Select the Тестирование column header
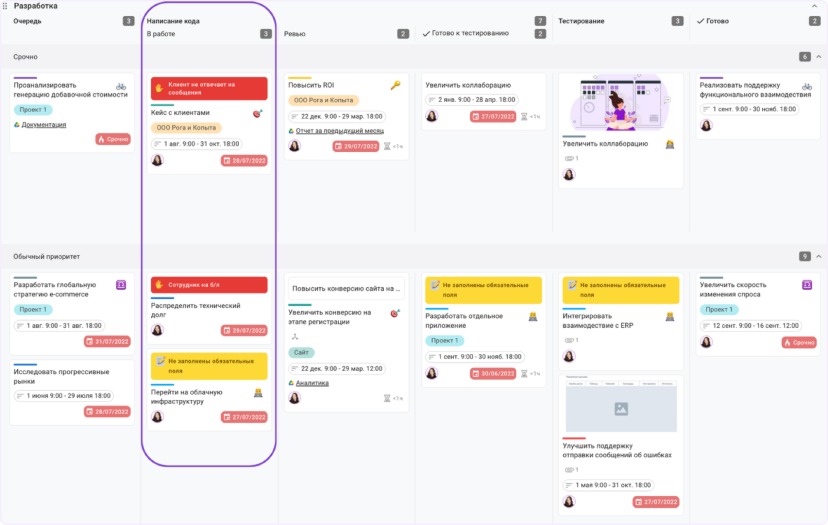The image size is (828, 525). pos(581,21)
